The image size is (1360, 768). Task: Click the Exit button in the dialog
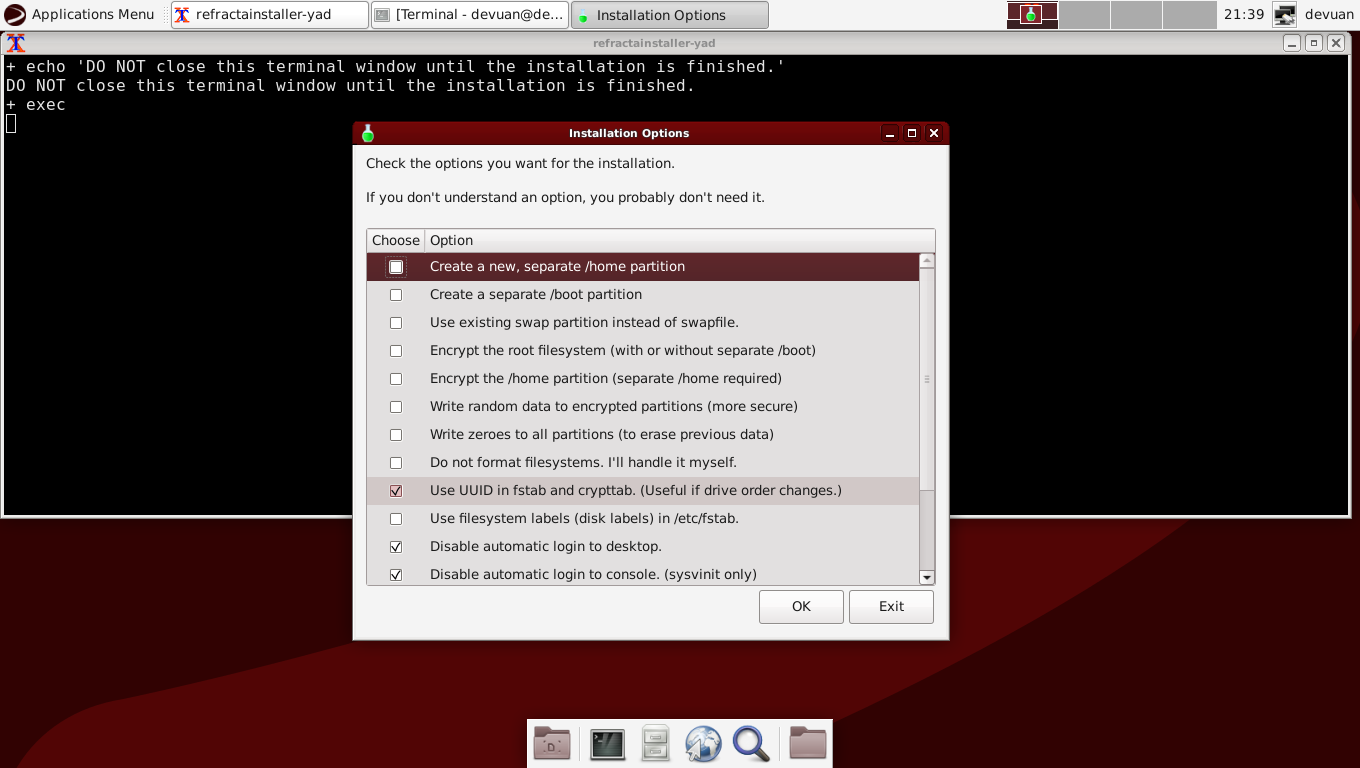point(891,606)
